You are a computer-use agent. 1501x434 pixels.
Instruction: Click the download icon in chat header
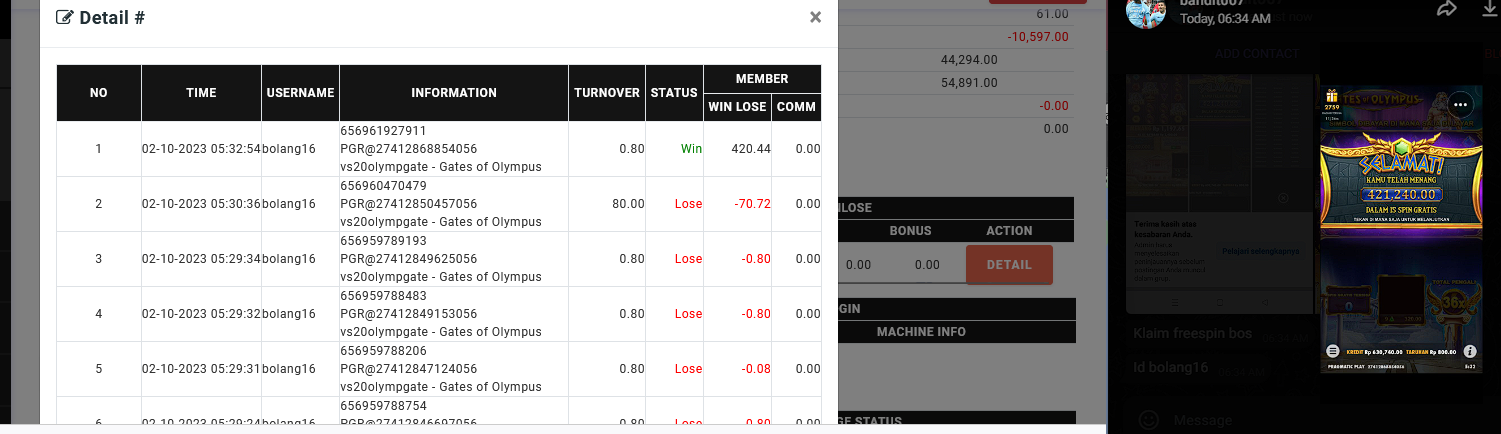(x=1489, y=9)
